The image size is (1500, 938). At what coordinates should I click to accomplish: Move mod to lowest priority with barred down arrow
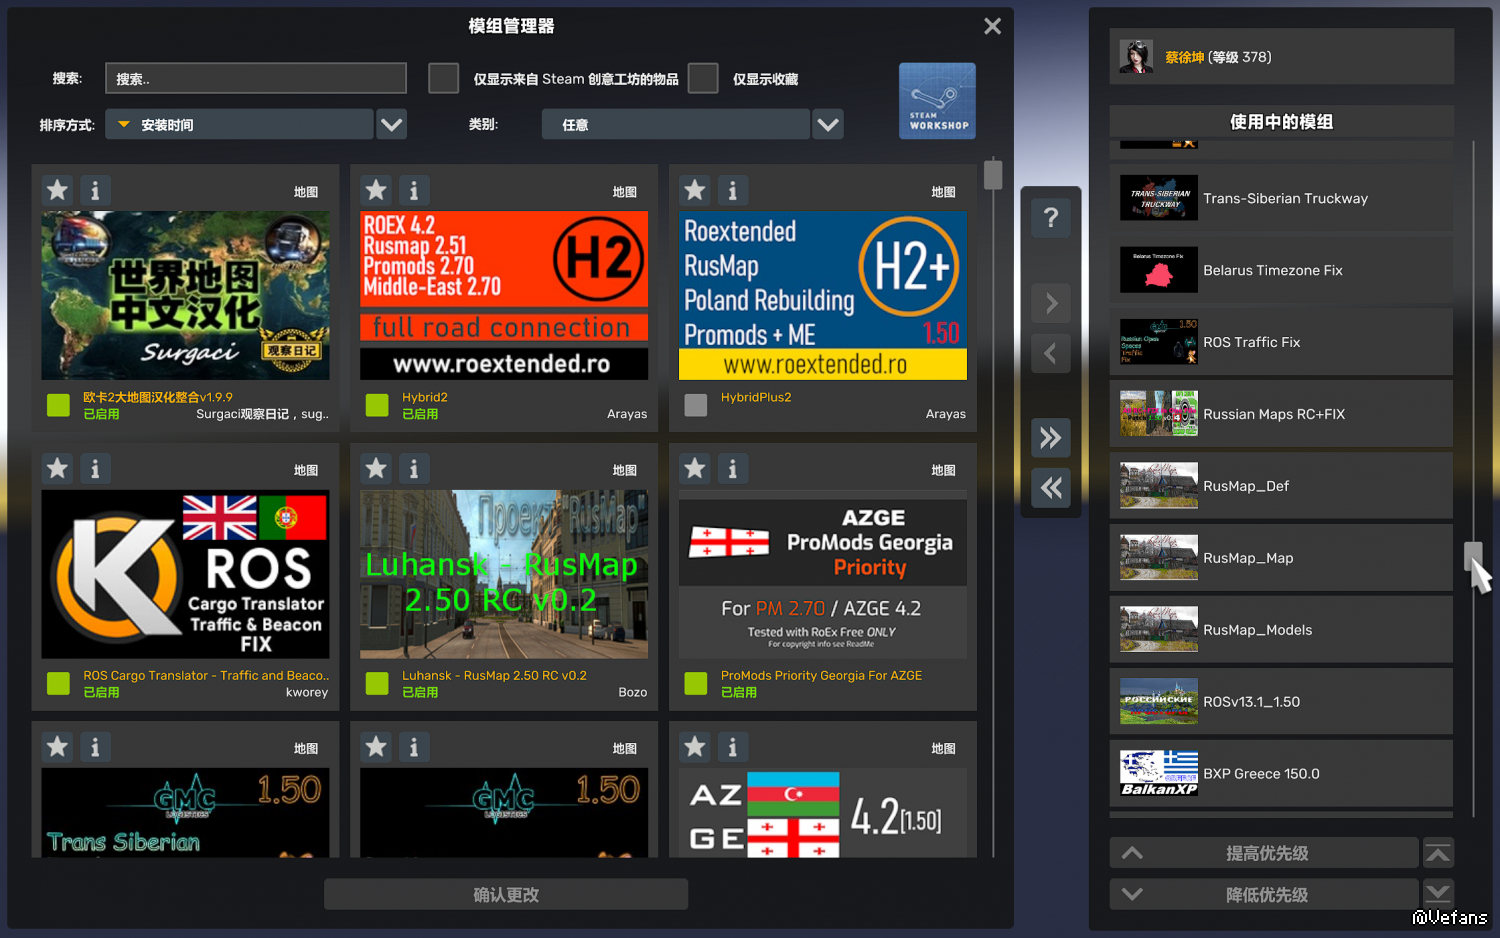[x=1438, y=893]
